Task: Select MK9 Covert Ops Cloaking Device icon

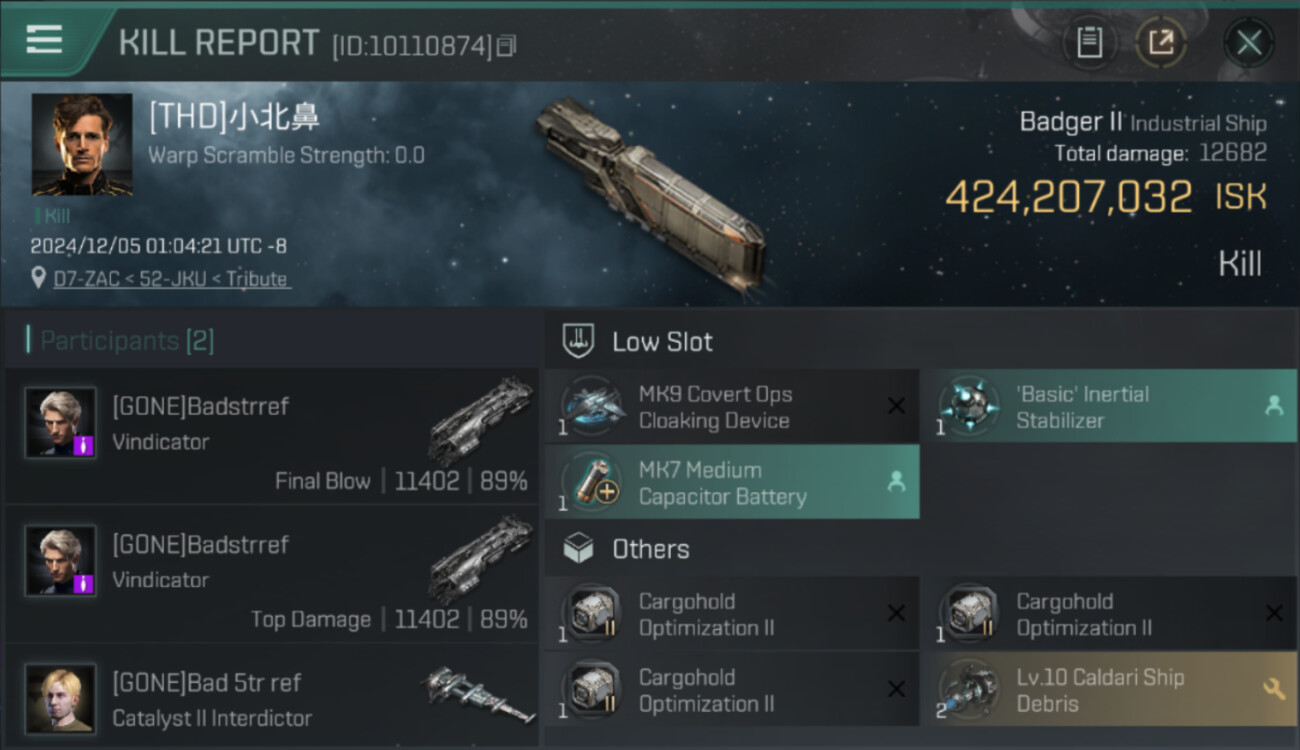Action: click(594, 407)
